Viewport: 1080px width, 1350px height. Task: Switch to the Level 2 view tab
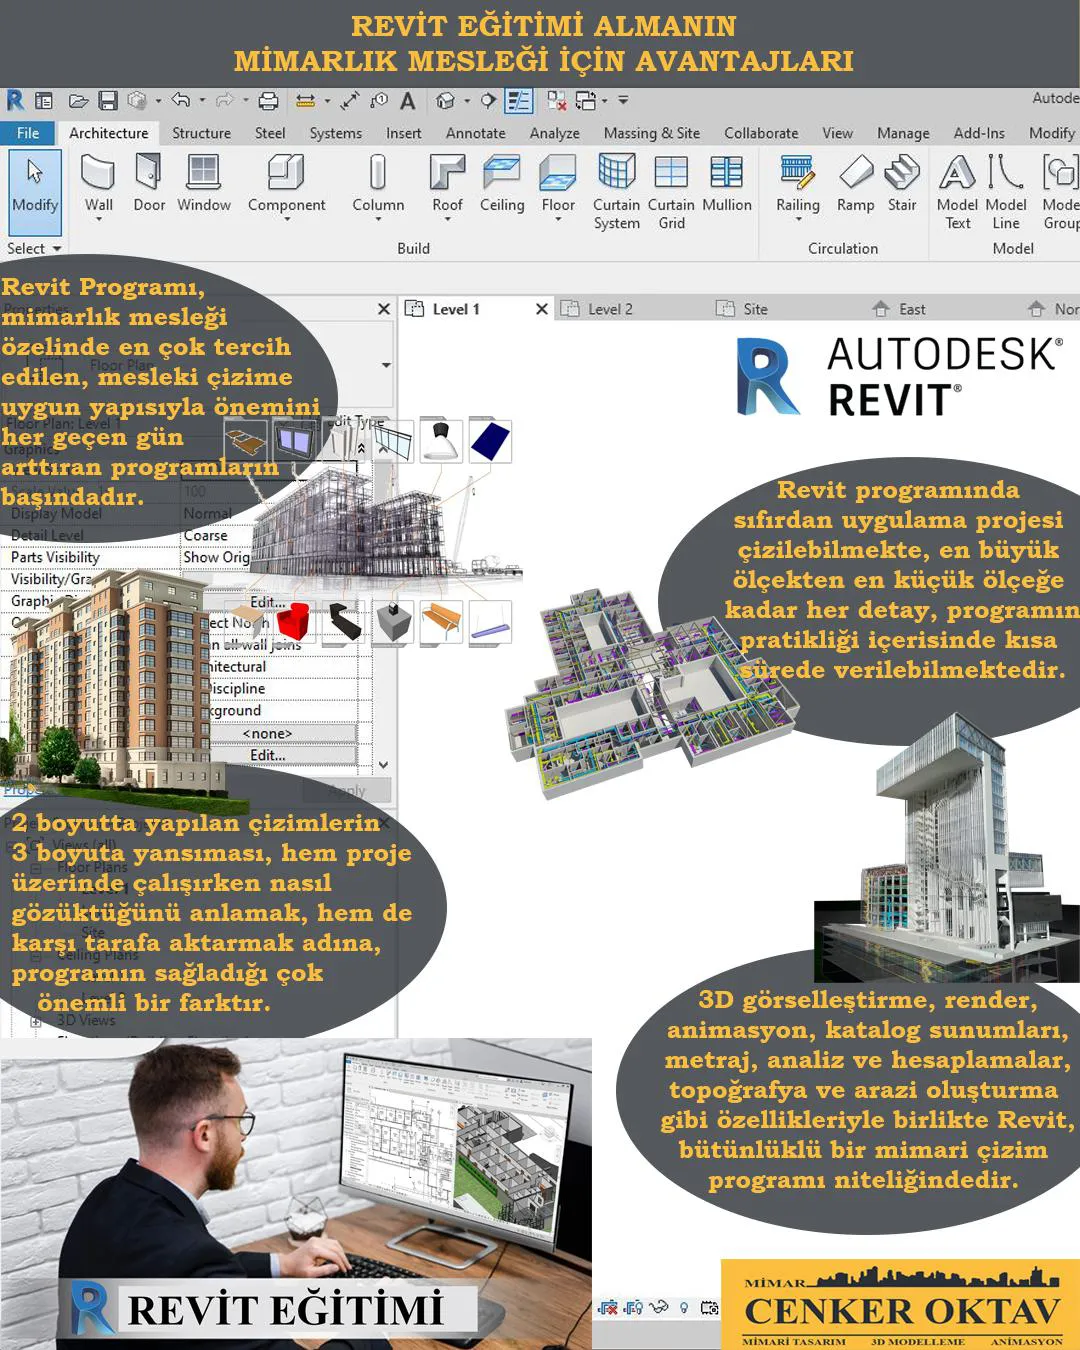point(609,309)
